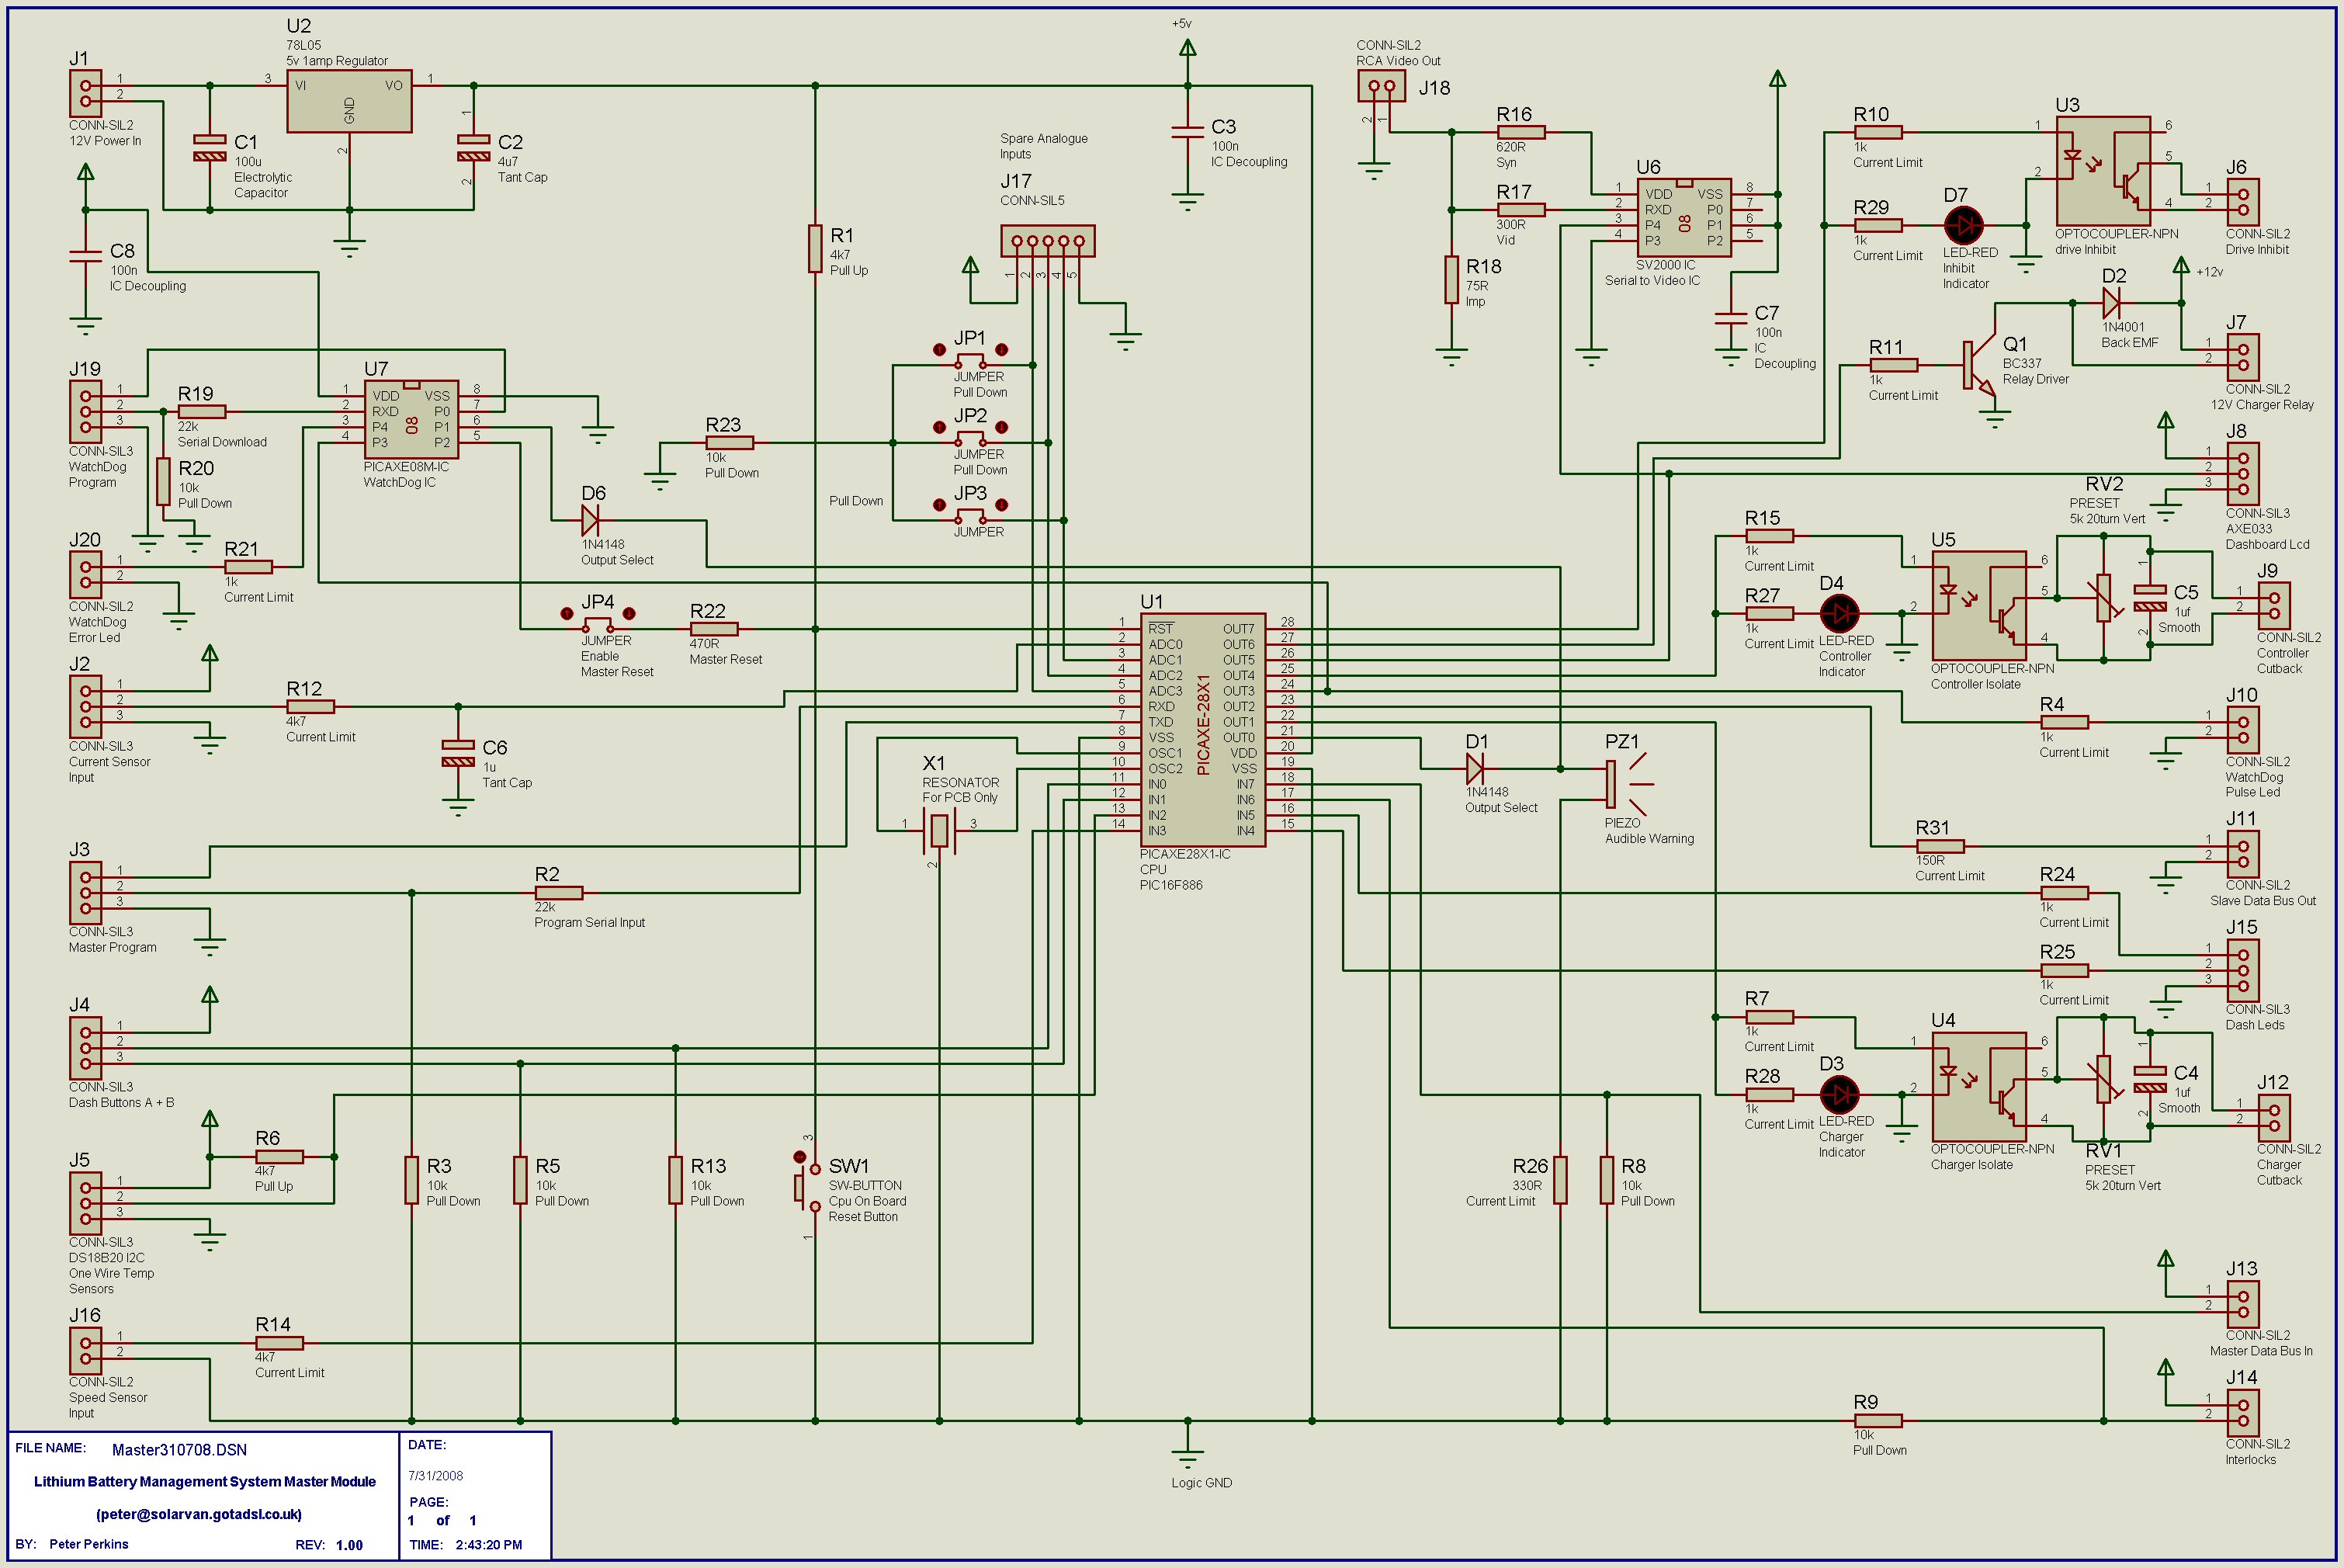
Task: Select the U2 78L05 regulator symbol
Action: pyautogui.click(x=349, y=101)
